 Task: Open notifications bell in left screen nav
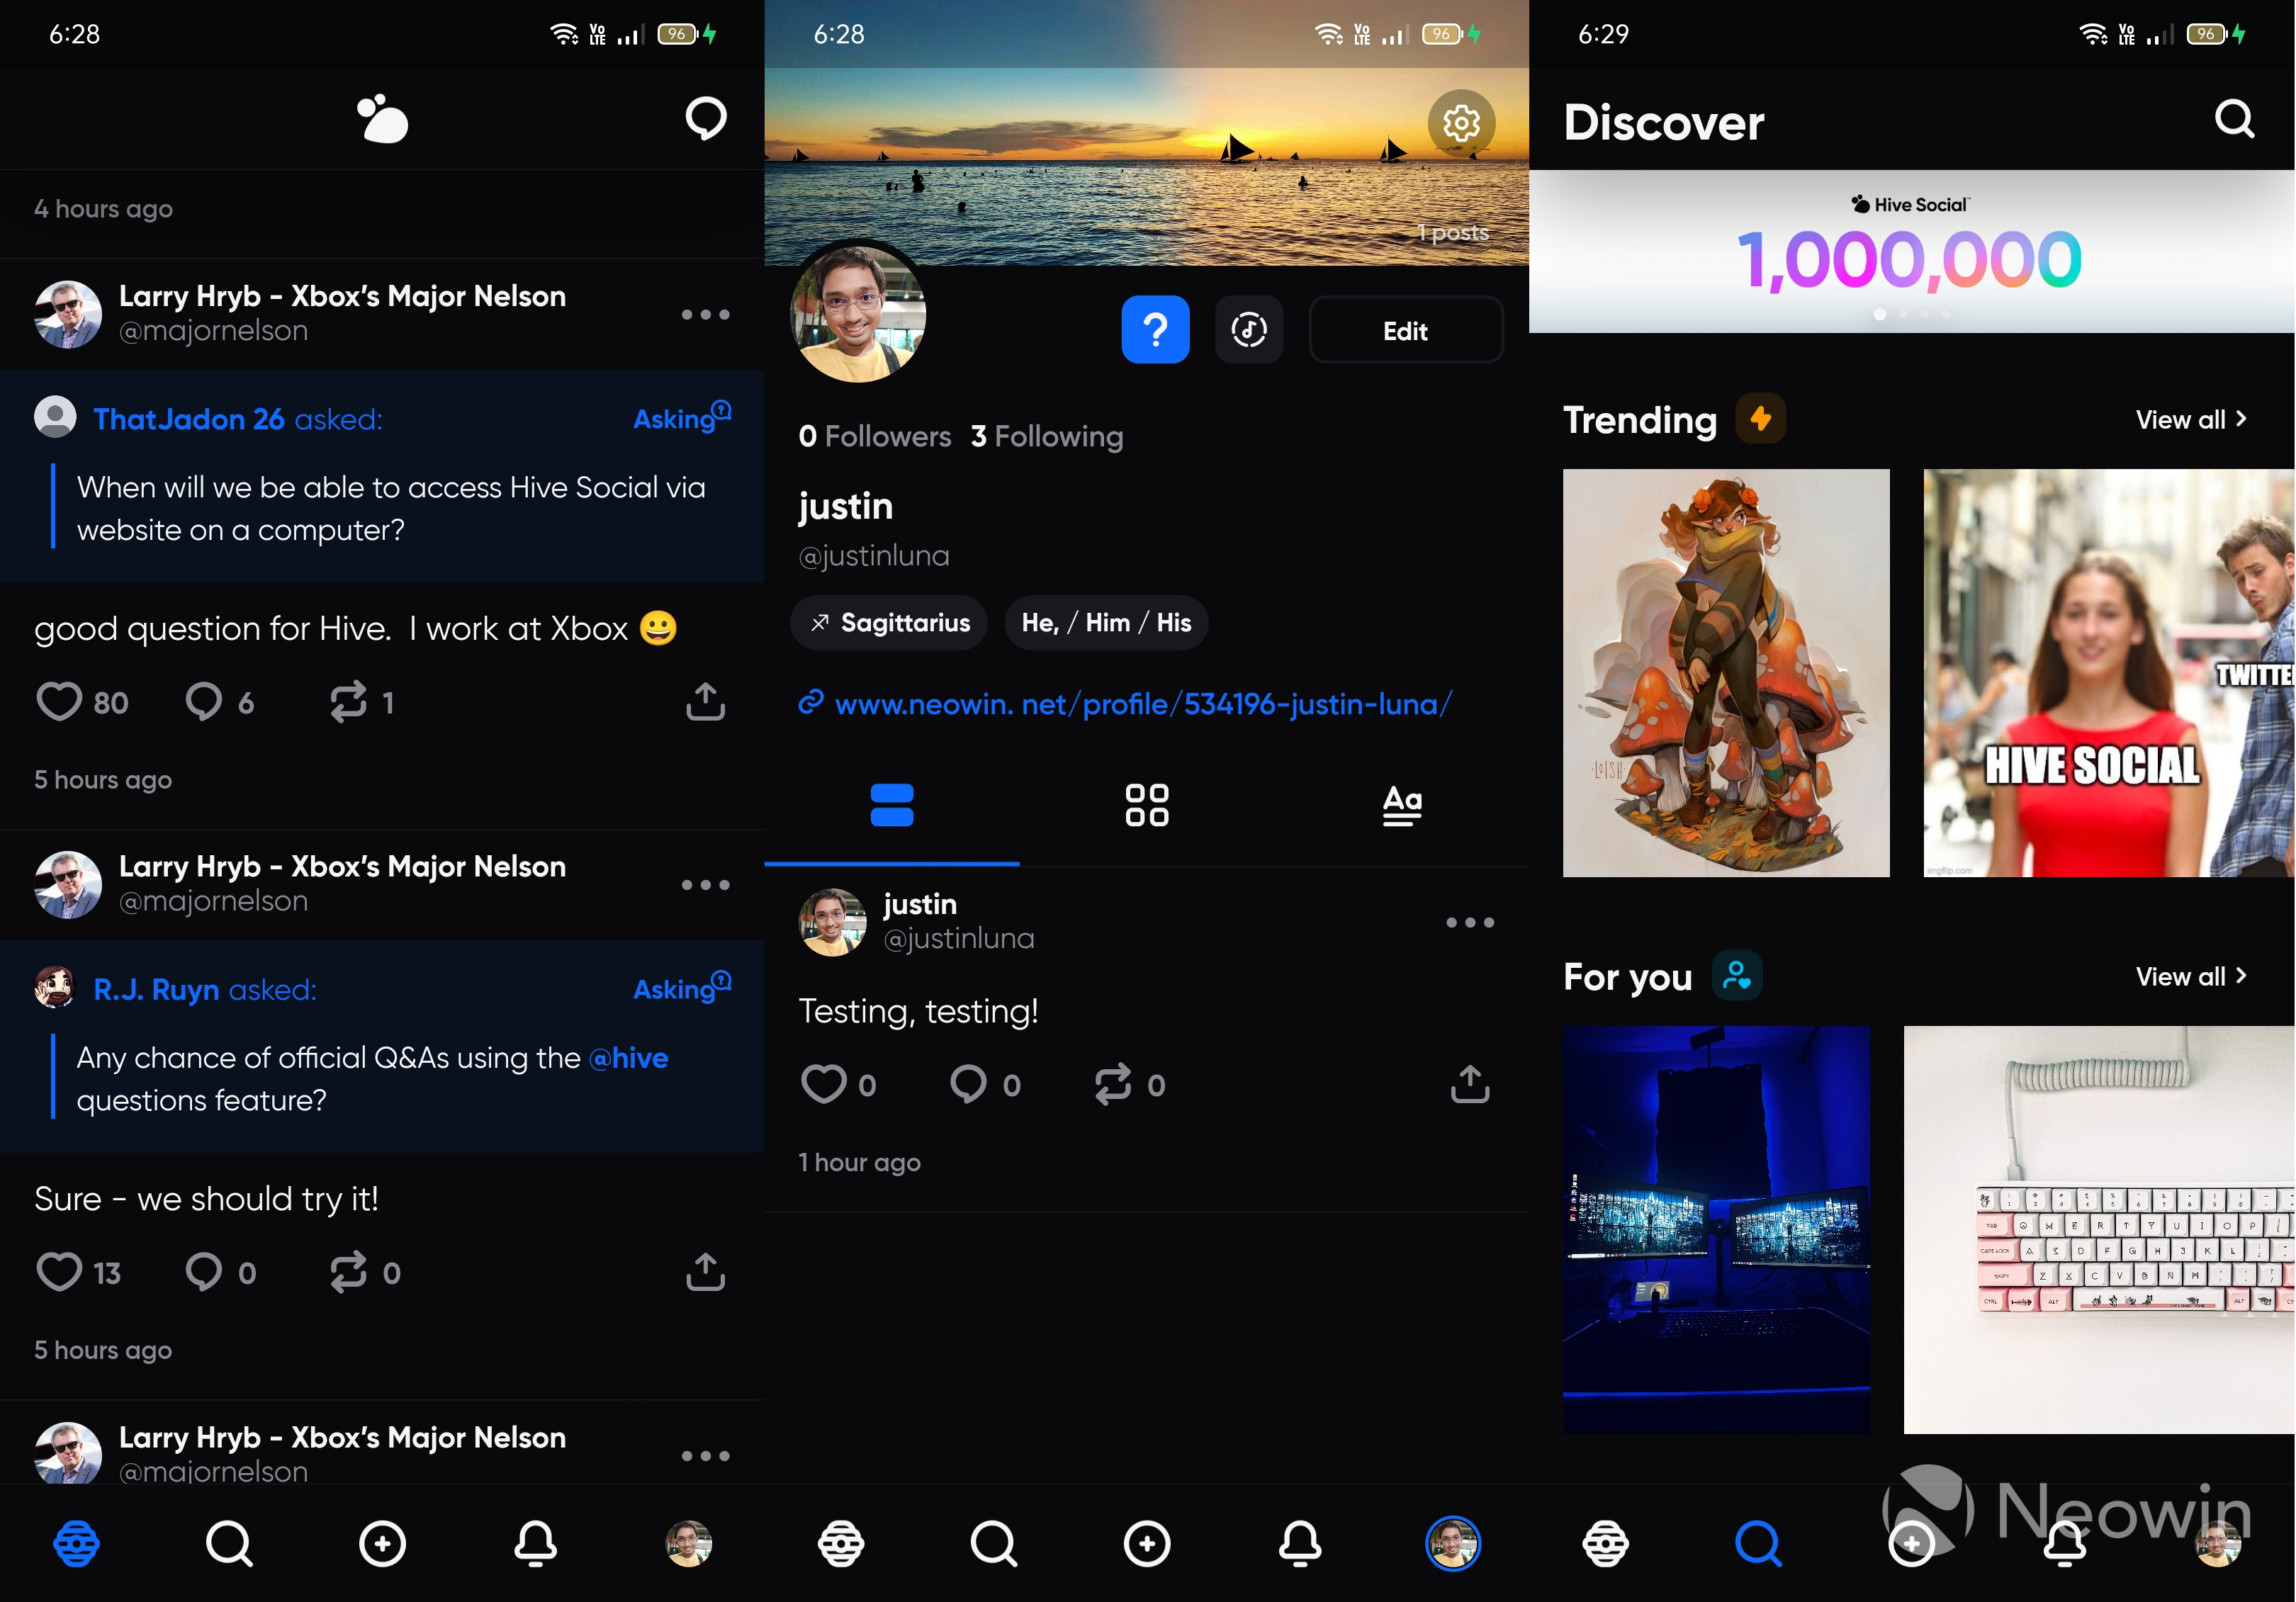pyautogui.click(x=535, y=1543)
